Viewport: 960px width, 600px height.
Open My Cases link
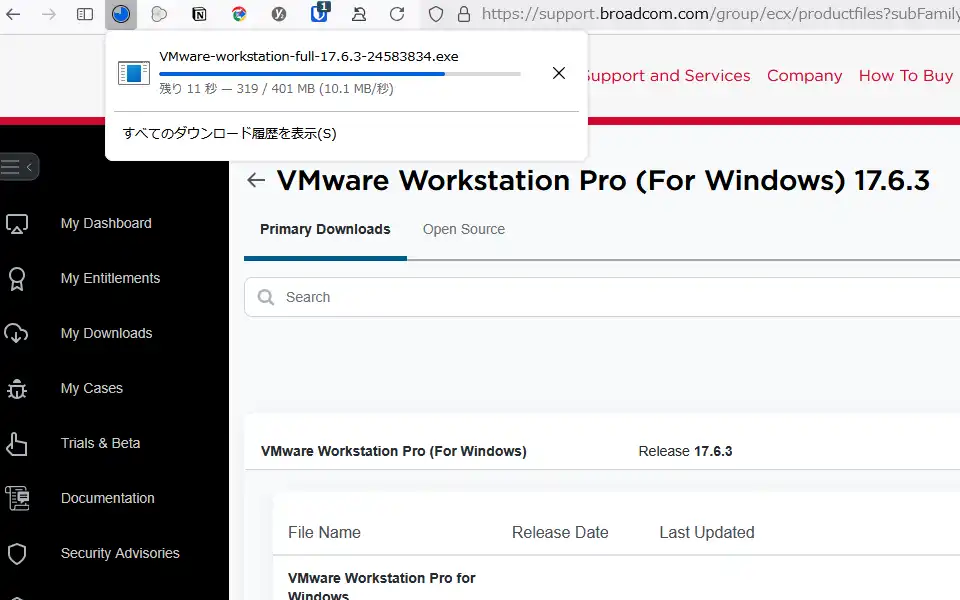[92, 388]
